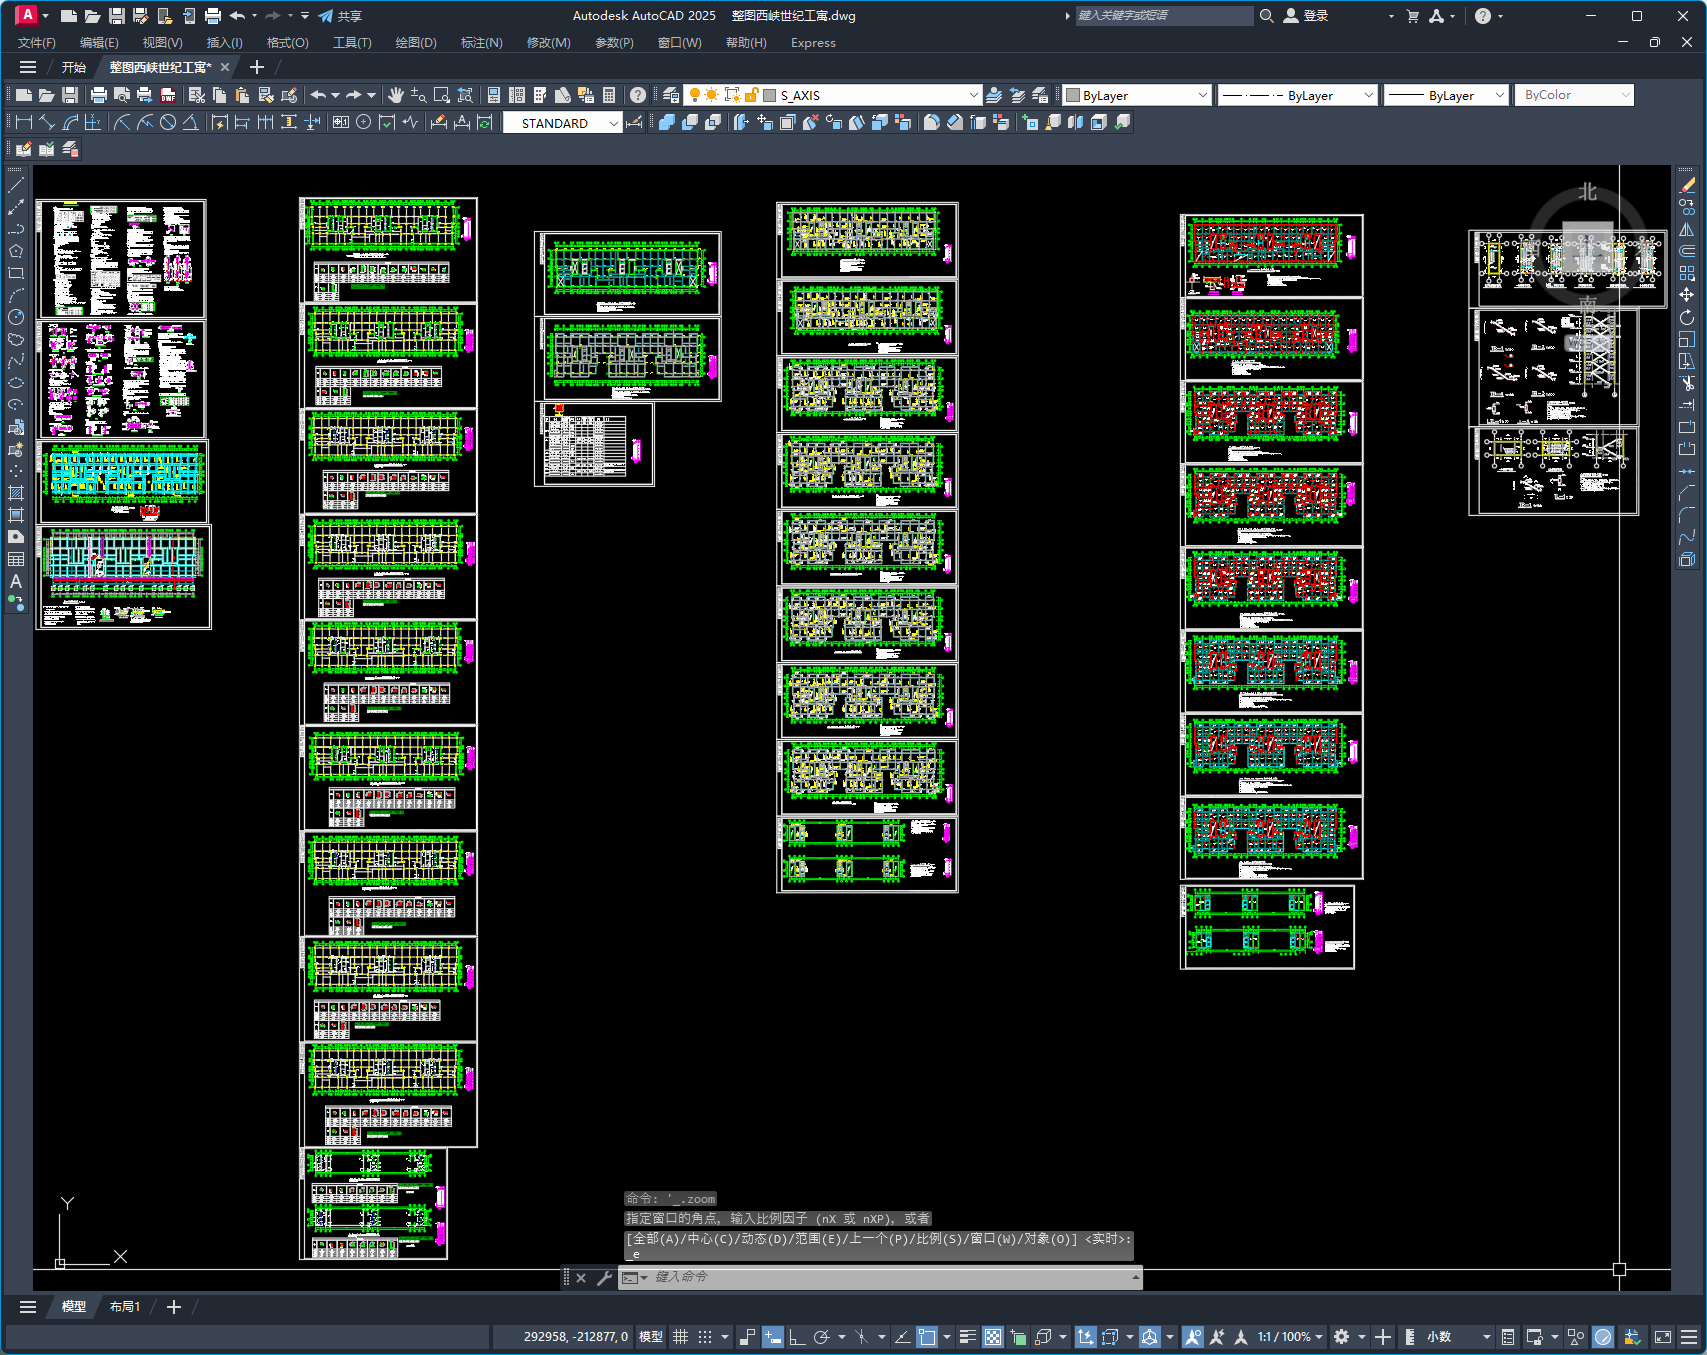Select the Multiline Text A tool
The height and width of the screenshot is (1355, 1707).
16,581
